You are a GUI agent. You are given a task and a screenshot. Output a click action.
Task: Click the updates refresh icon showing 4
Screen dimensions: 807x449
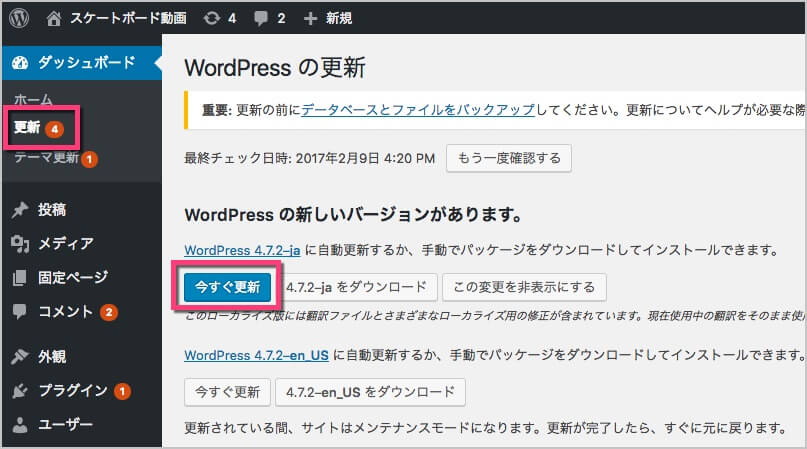212,19
